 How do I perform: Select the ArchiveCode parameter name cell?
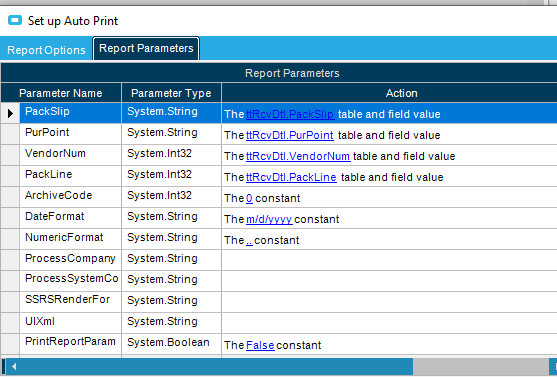70,197
